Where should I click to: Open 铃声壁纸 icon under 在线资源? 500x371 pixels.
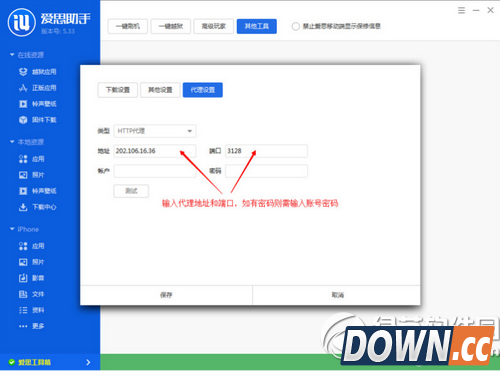tap(23, 104)
